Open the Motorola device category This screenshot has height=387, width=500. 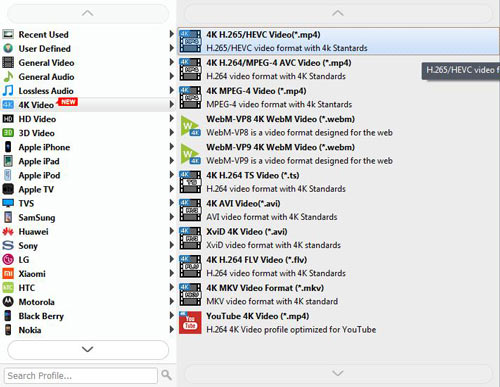click(88, 302)
